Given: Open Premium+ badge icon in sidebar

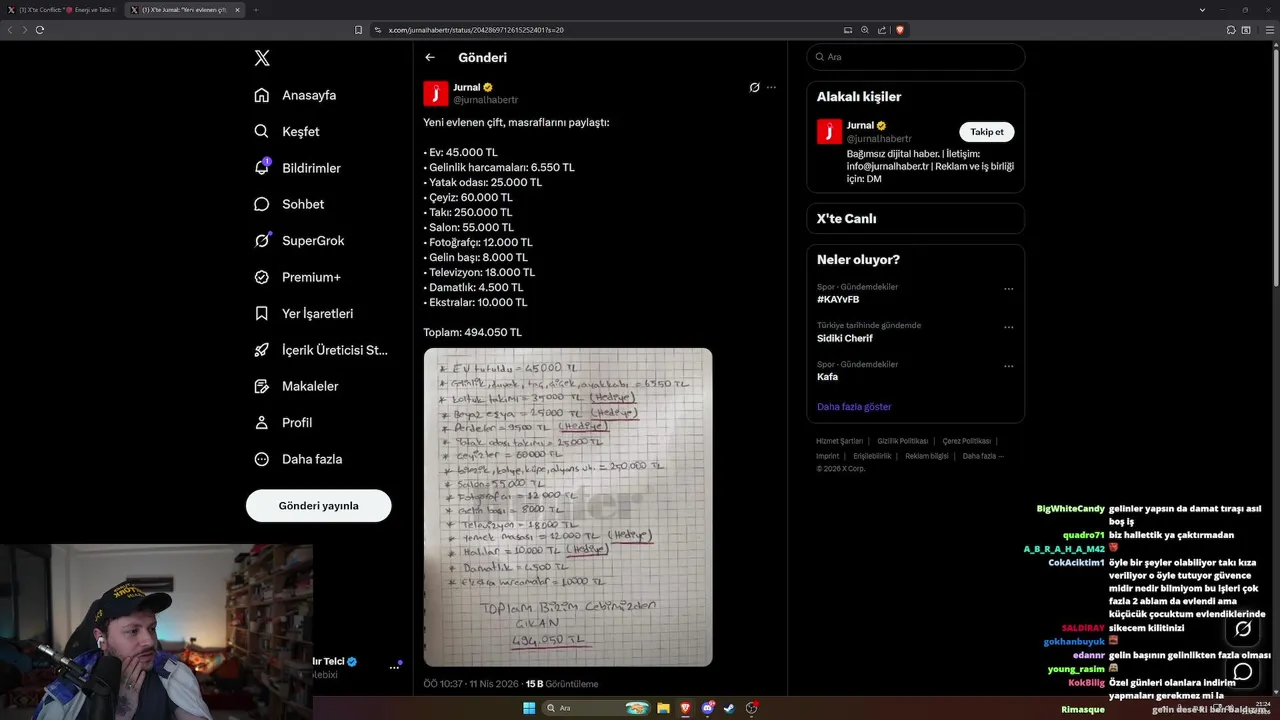Looking at the screenshot, I should [262, 277].
